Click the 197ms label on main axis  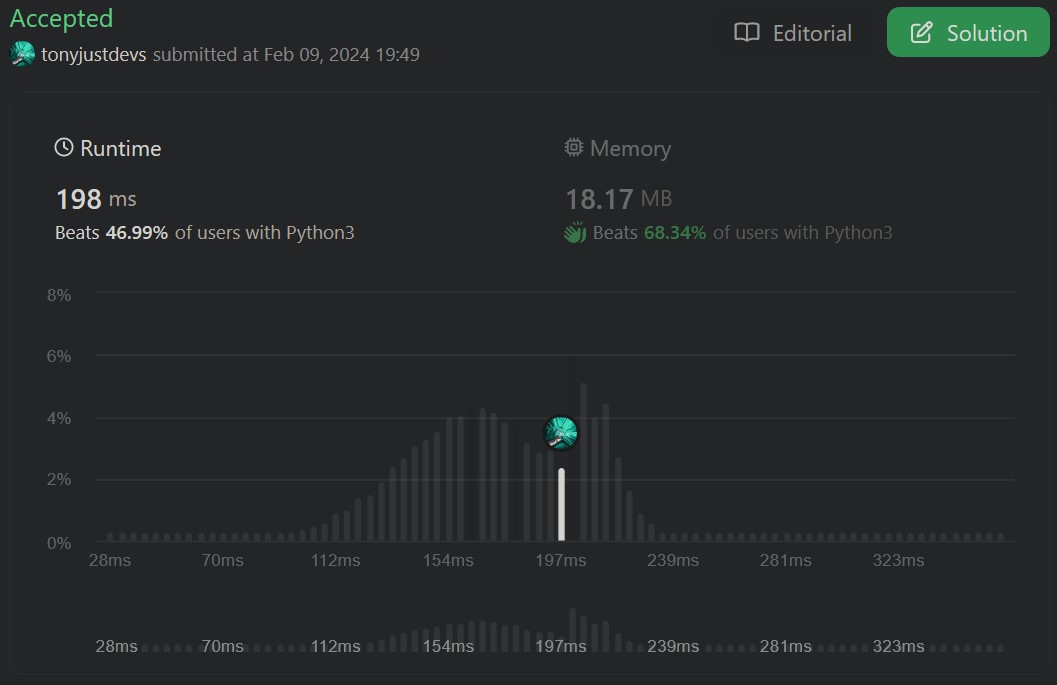click(x=560, y=560)
